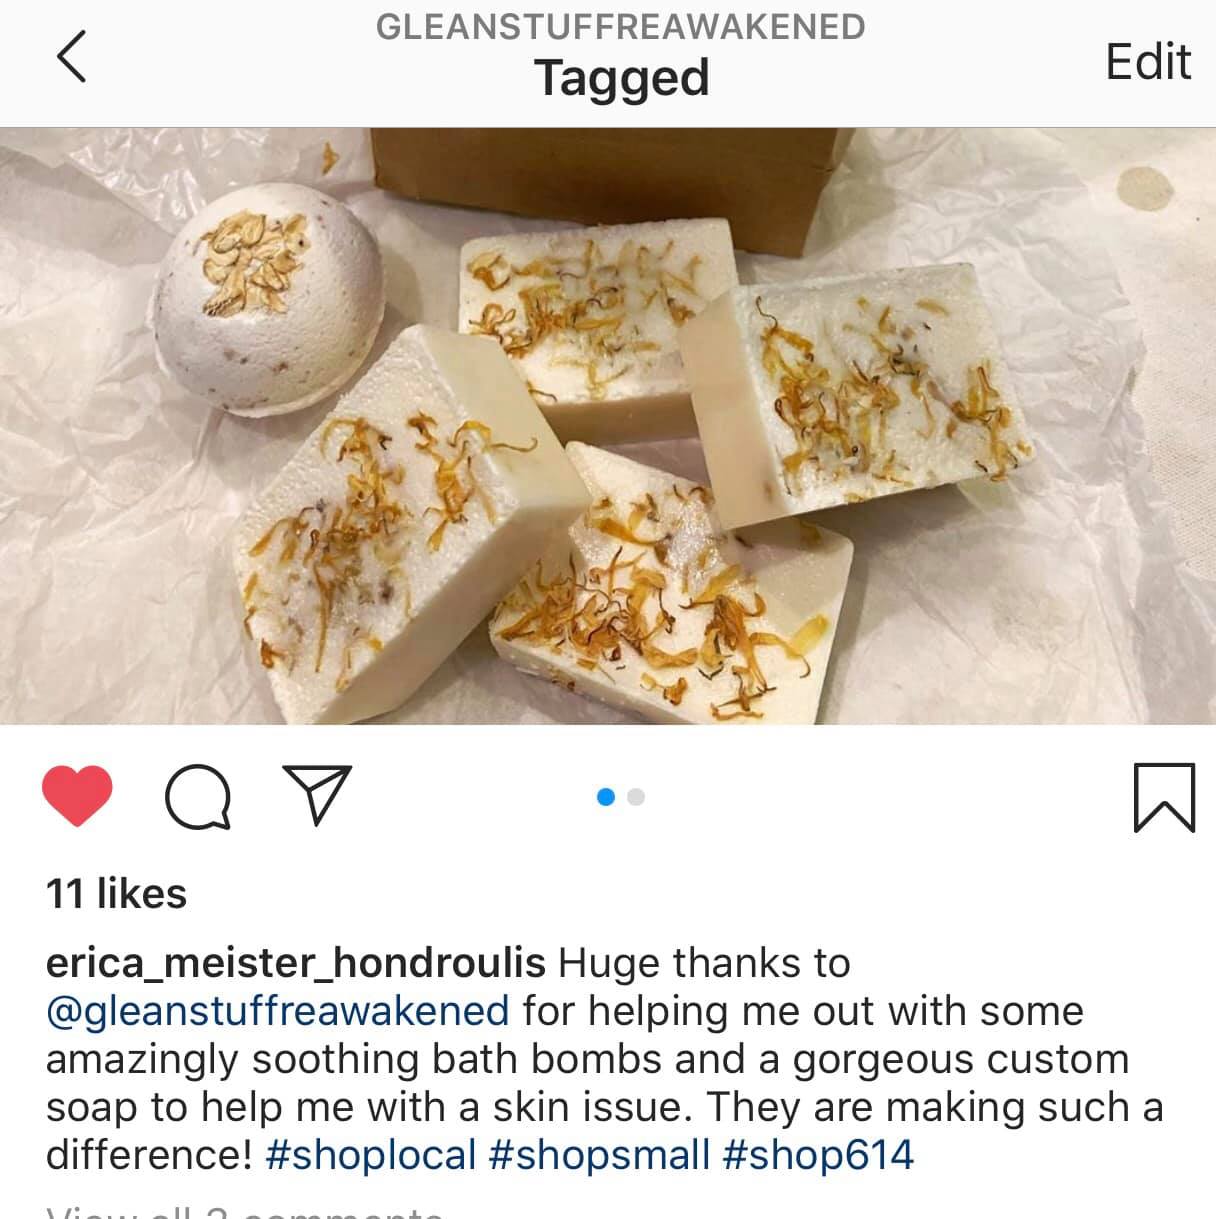Viewport: 1216px width, 1219px height.
Task: View all comments on the post
Action: [x=244, y=1211]
